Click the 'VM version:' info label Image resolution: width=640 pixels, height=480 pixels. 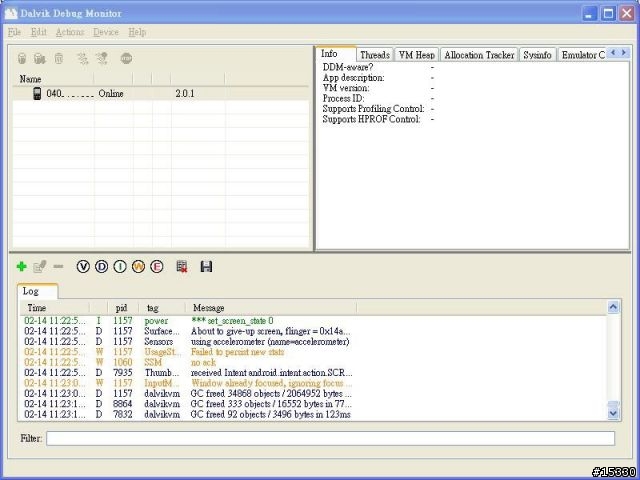(x=346, y=88)
